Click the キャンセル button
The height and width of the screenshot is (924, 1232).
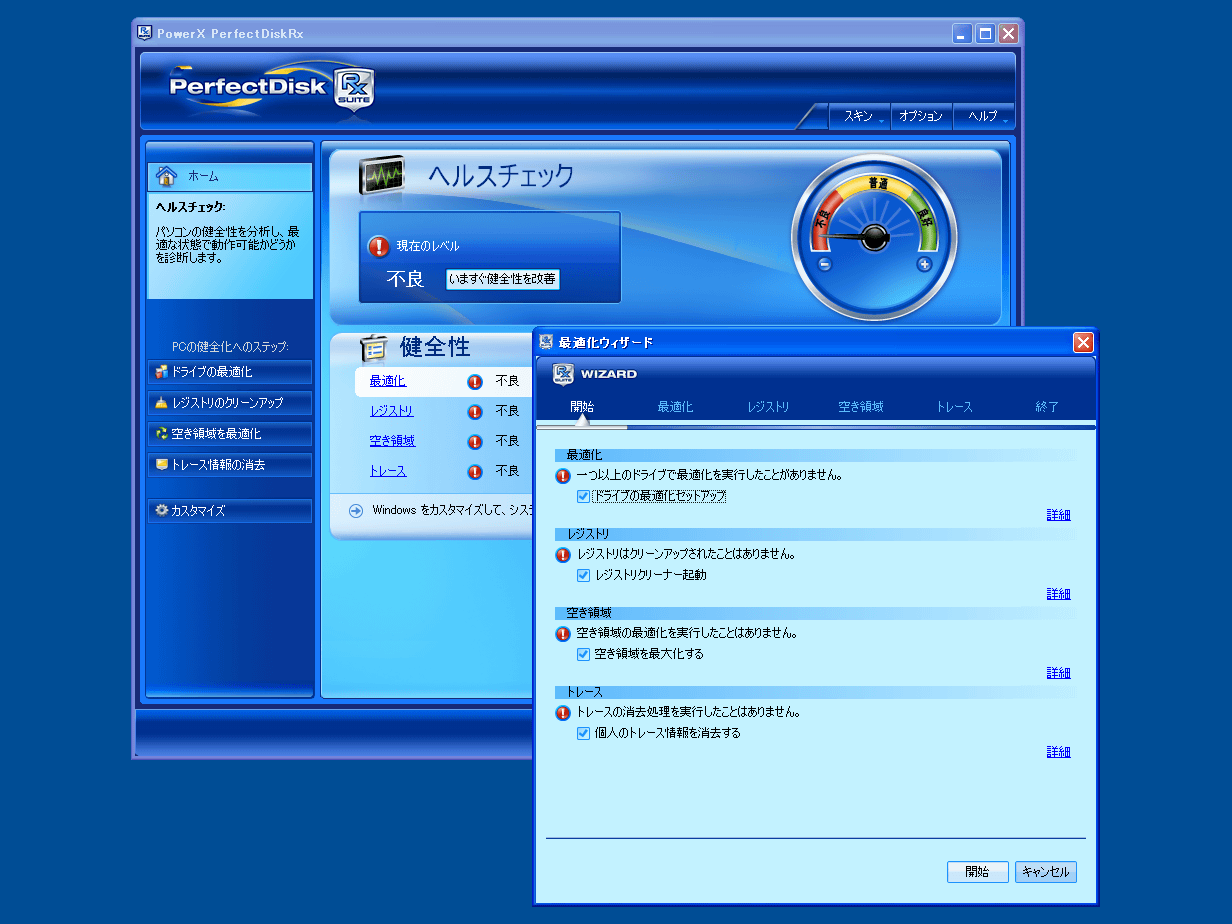coord(1046,872)
